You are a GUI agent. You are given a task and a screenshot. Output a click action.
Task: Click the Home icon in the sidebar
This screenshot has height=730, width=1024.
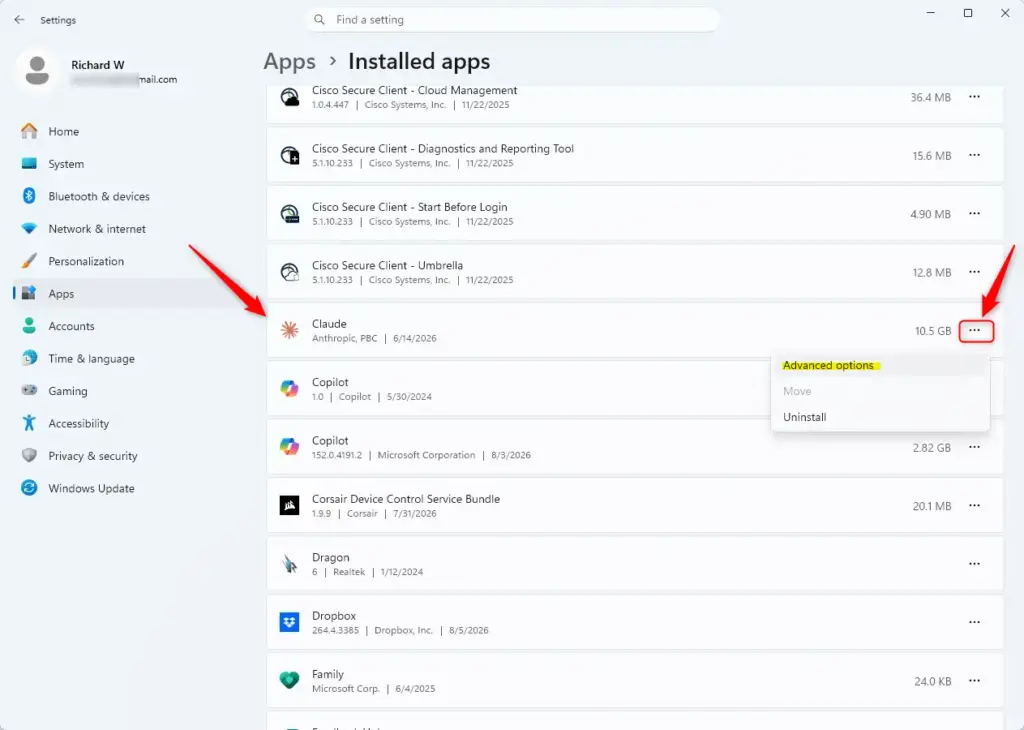[x=29, y=131]
